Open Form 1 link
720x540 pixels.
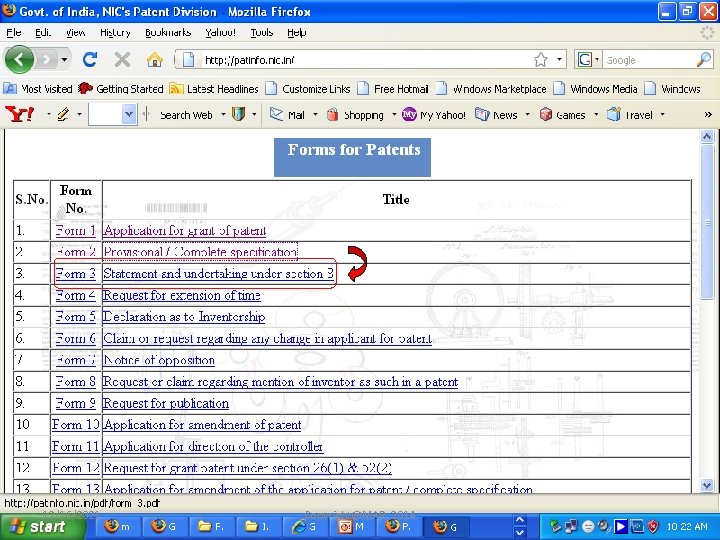pyautogui.click(x=75, y=230)
